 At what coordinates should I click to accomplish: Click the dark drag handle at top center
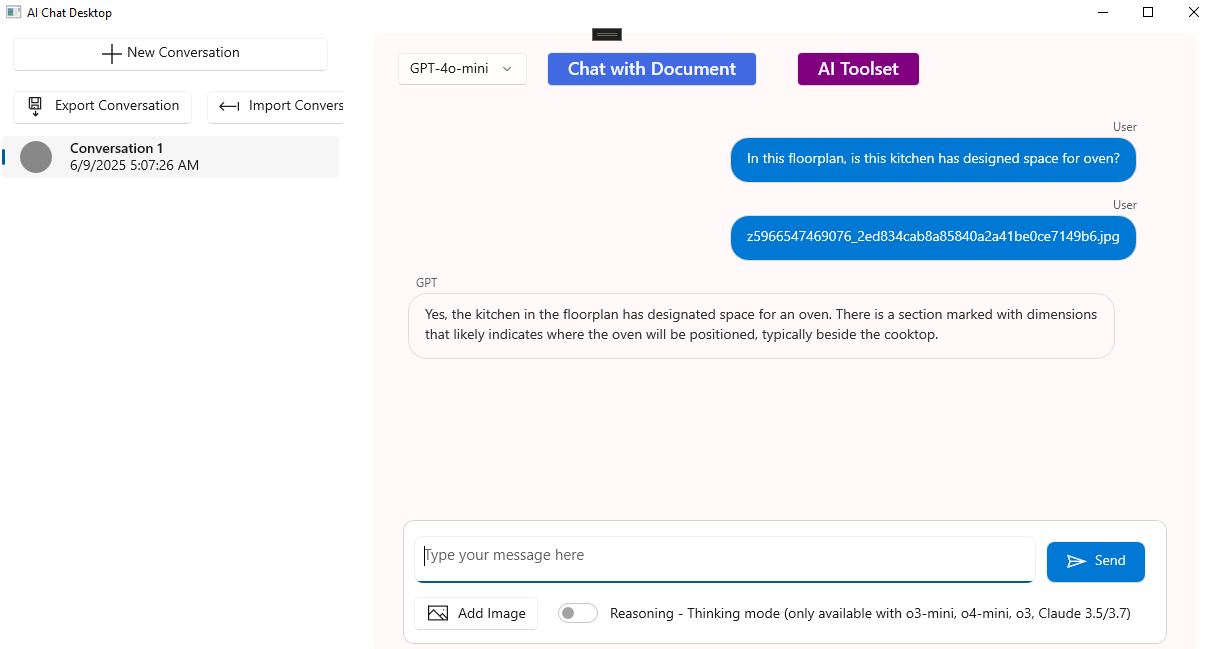(607, 34)
